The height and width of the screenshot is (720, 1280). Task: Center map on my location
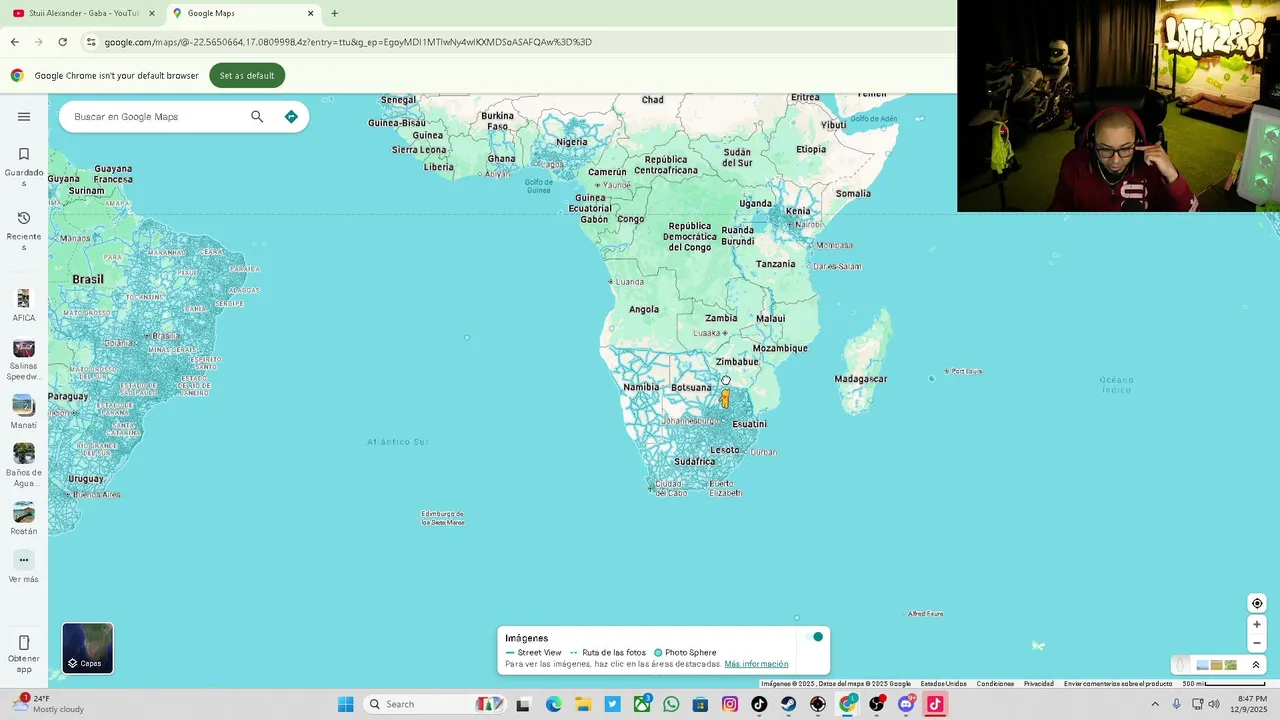click(x=1257, y=603)
